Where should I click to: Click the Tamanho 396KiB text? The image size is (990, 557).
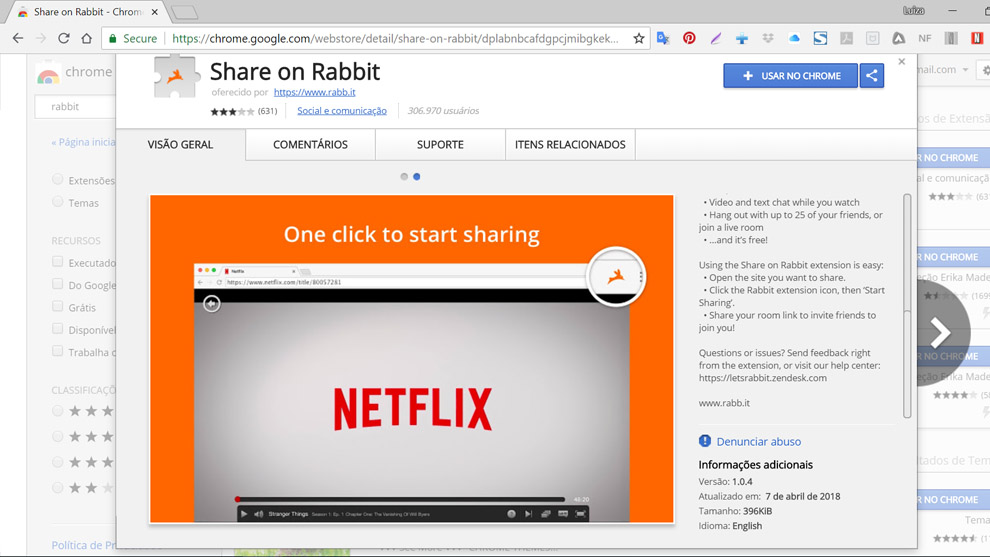click(x=735, y=511)
